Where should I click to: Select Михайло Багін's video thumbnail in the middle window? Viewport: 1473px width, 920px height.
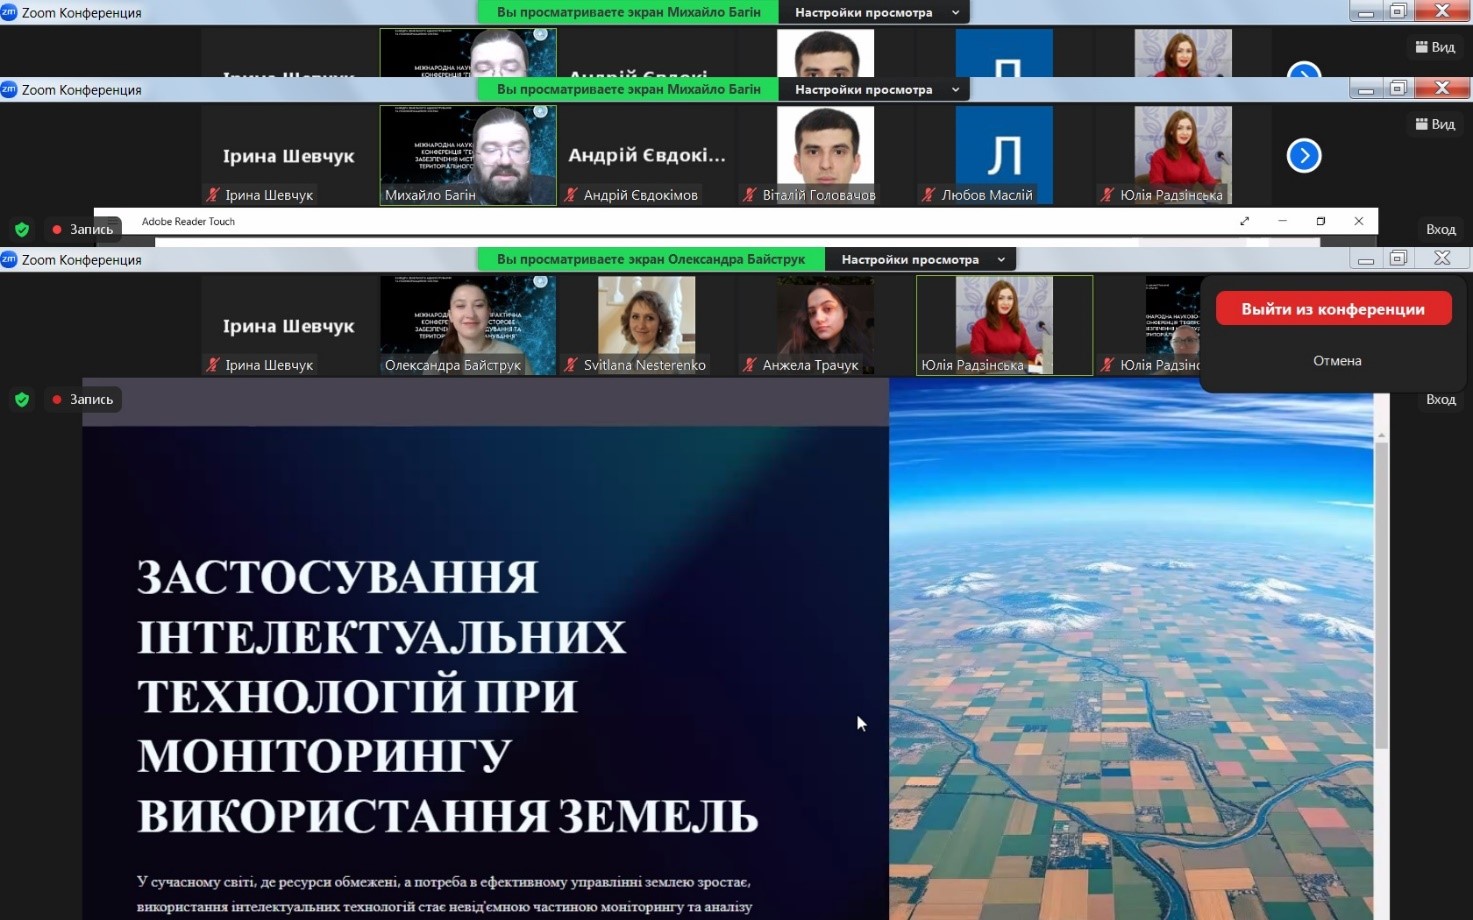(468, 155)
